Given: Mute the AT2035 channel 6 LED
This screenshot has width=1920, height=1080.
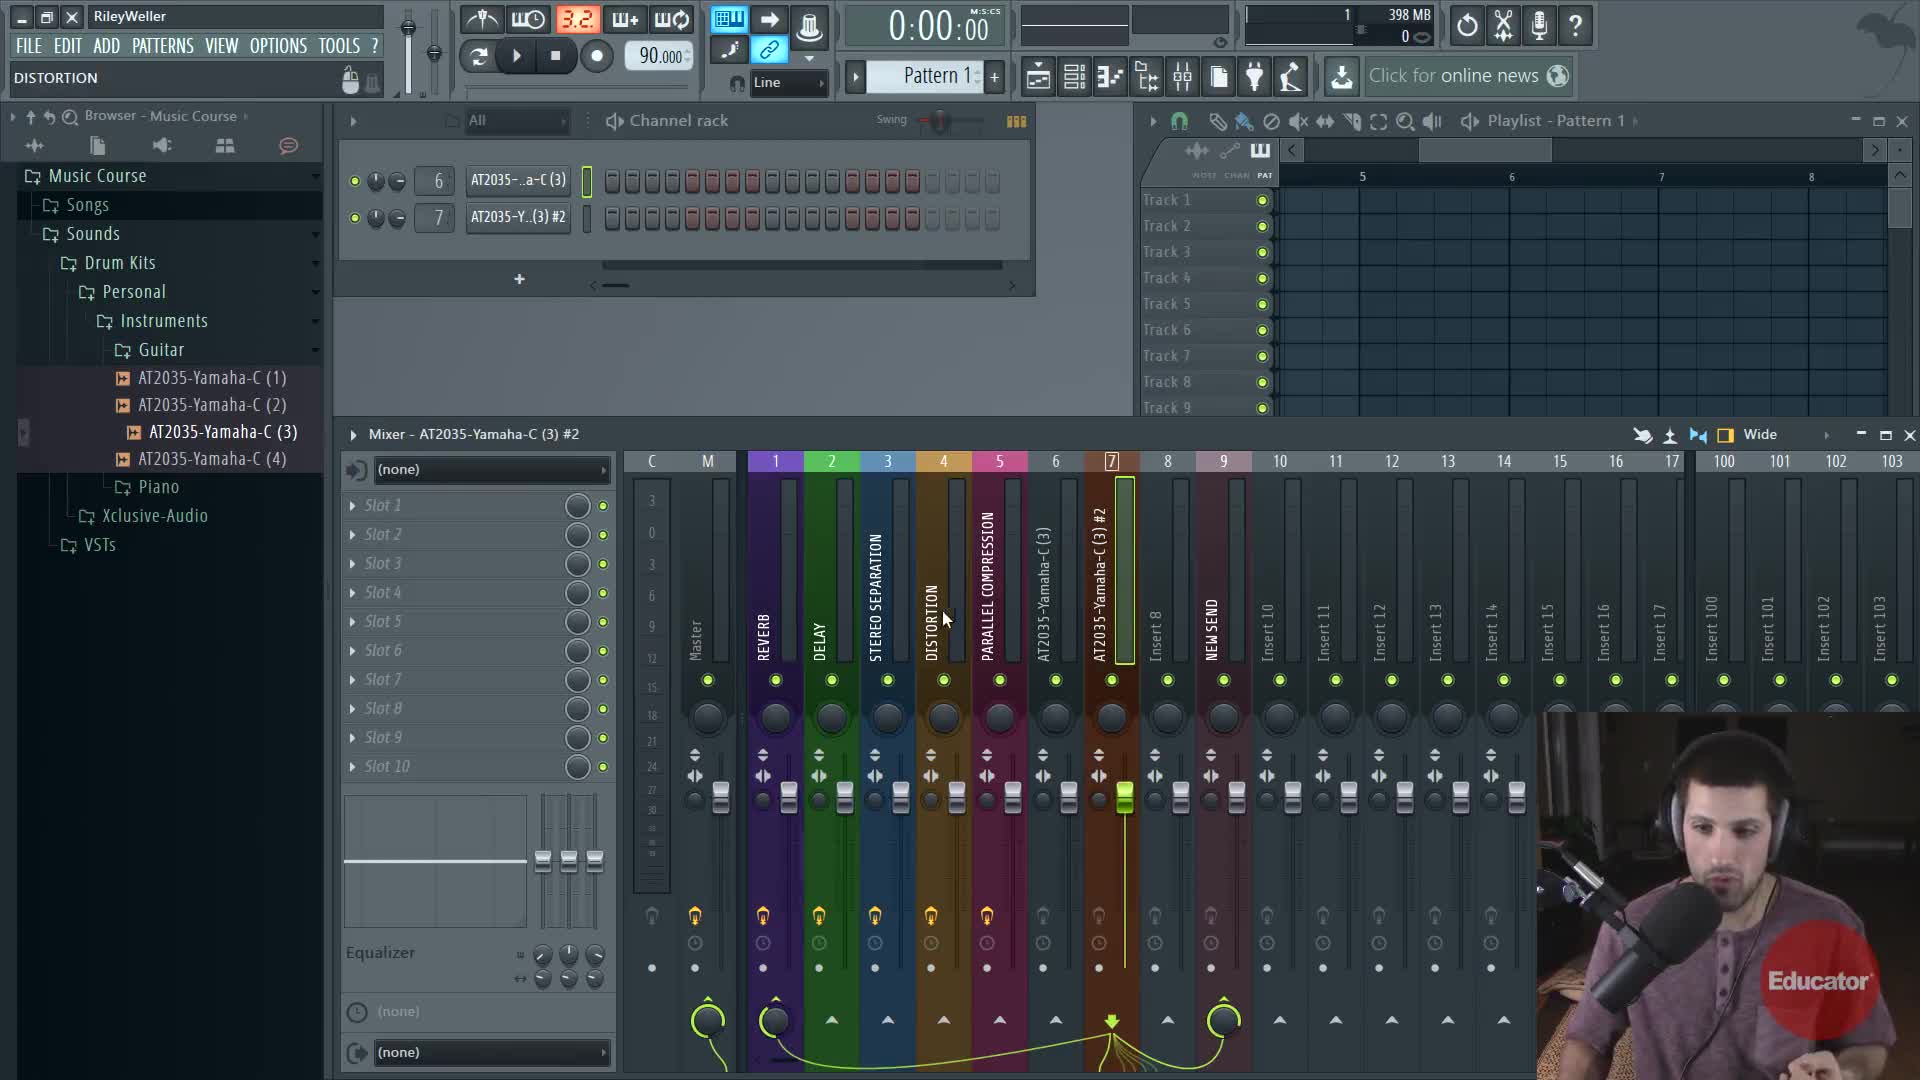Looking at the screenshot, I should click(354, 181).
